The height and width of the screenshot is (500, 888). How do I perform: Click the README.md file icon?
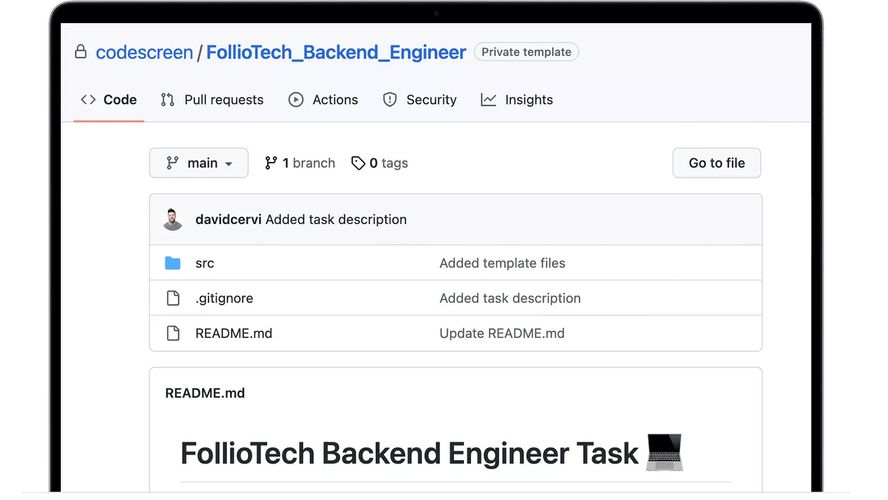173,333
